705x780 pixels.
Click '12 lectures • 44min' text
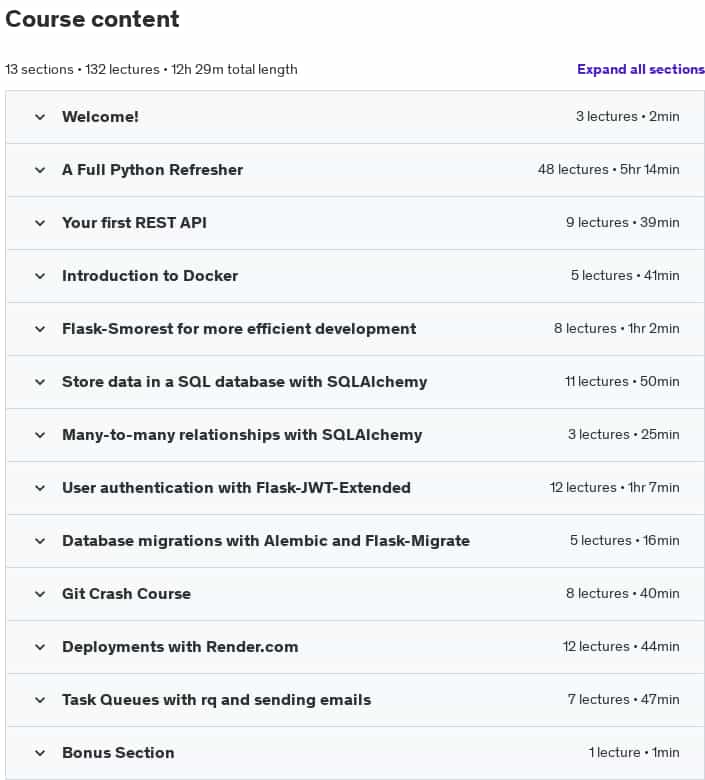pyautogui.click(x=621, y=647)
